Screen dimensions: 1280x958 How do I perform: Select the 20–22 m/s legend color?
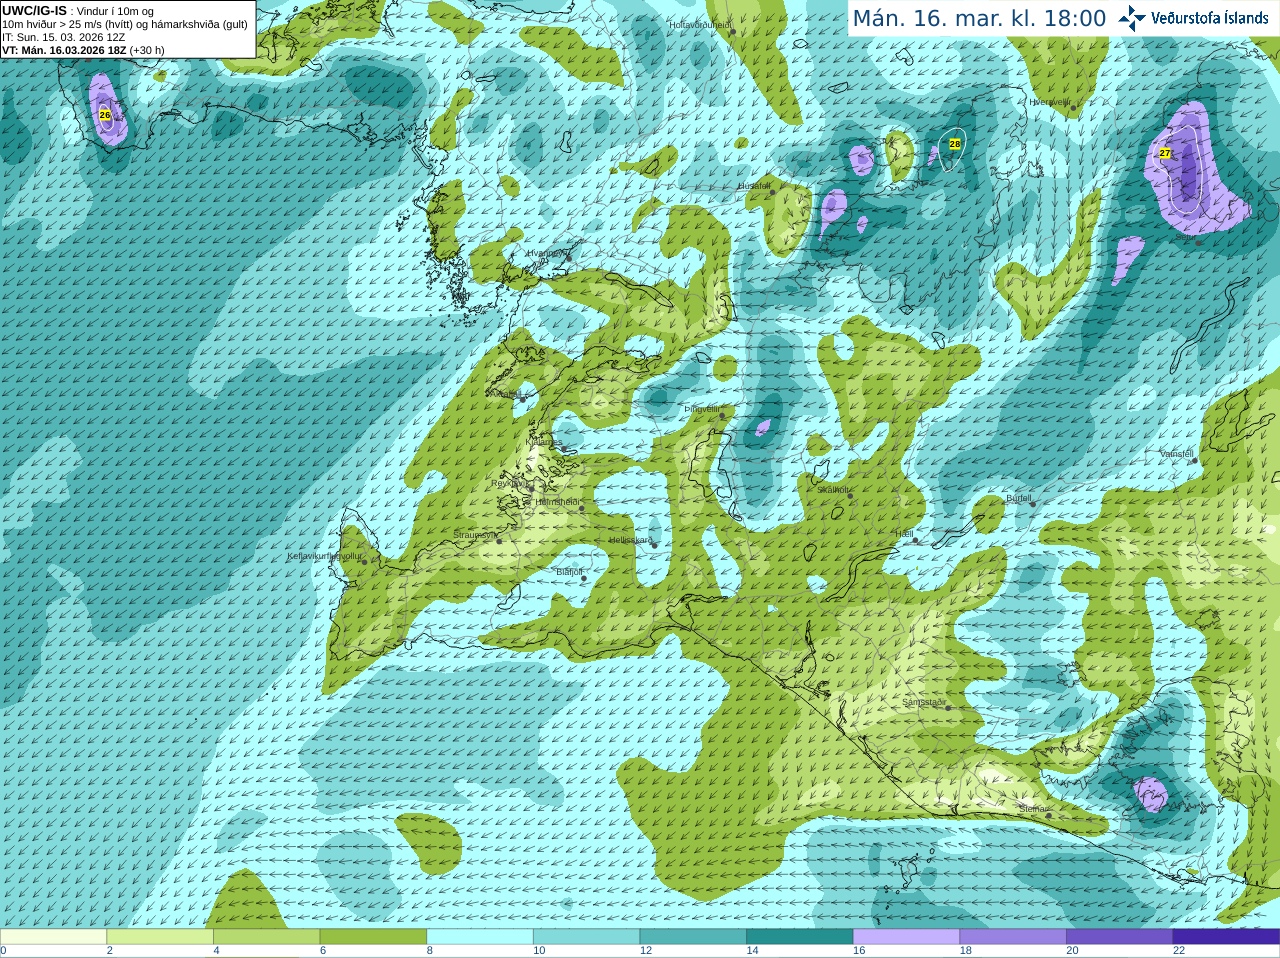[x=1120, y=937]
